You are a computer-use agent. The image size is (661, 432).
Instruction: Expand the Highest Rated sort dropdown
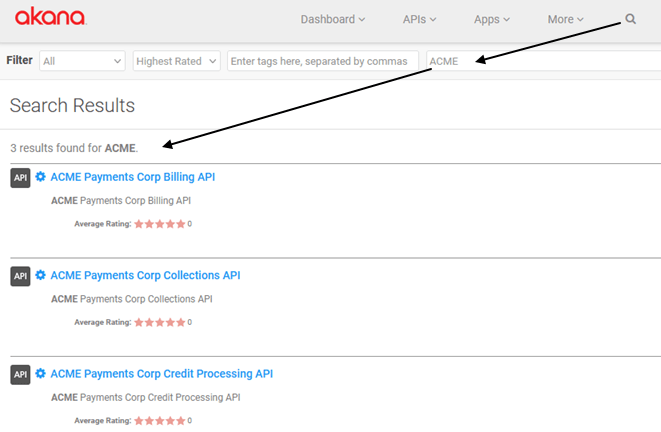pos(177,61)
